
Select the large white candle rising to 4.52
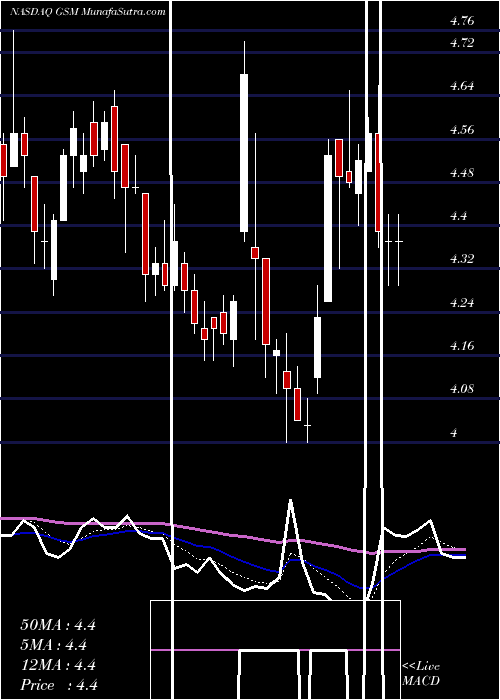click(x=328, y=228)
